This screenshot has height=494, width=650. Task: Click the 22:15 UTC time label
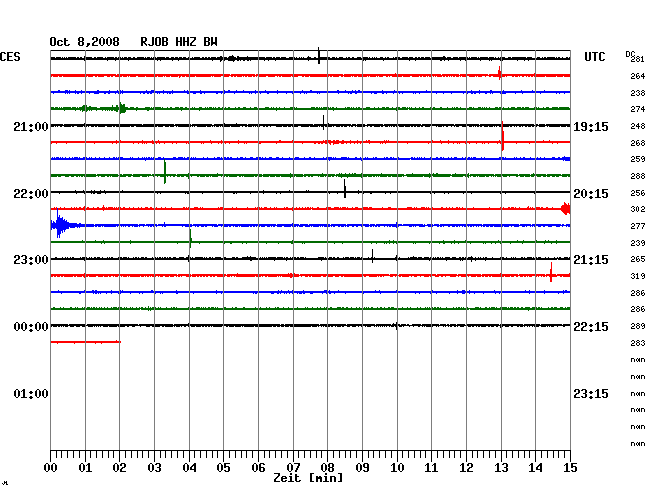point(591,327)
